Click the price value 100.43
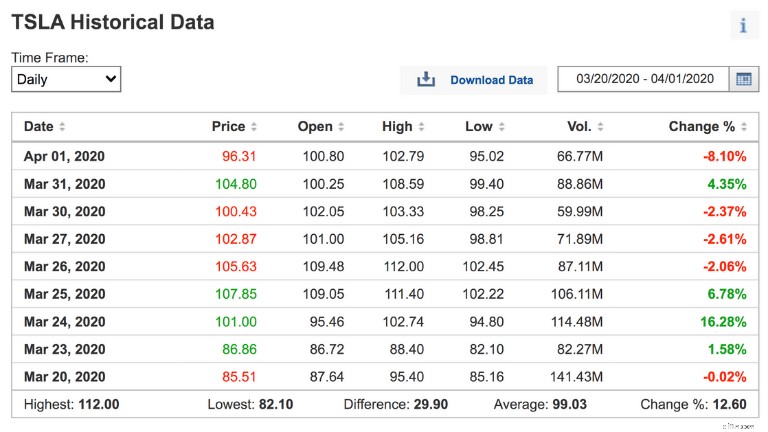The image size is (768, 432). tap(236, 212)
